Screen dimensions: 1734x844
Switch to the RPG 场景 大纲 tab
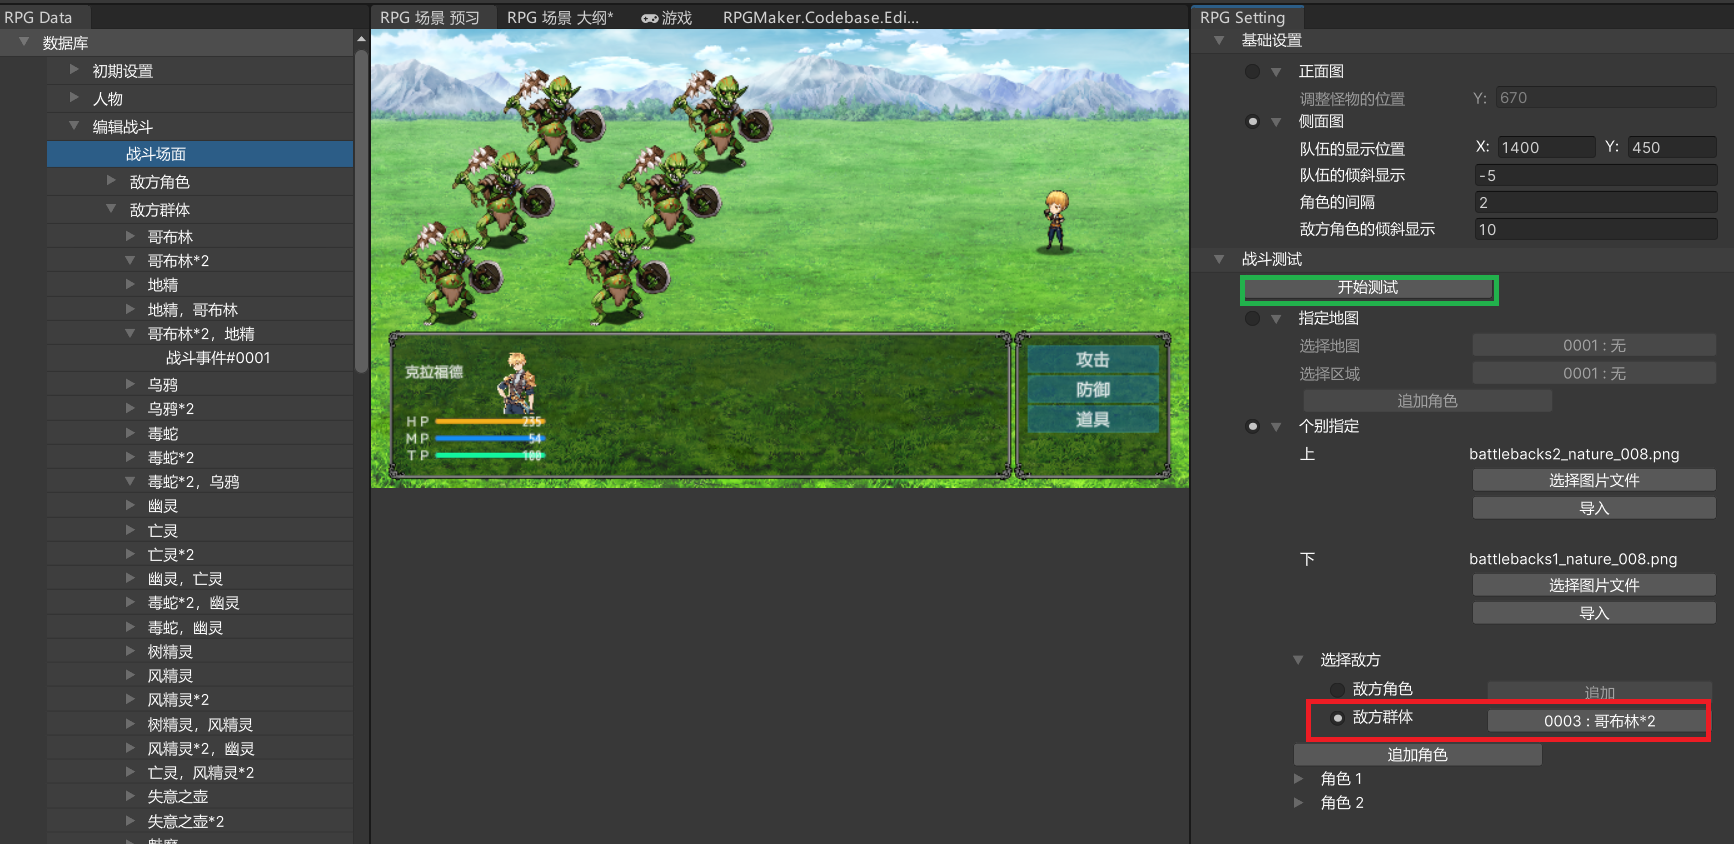559,18
